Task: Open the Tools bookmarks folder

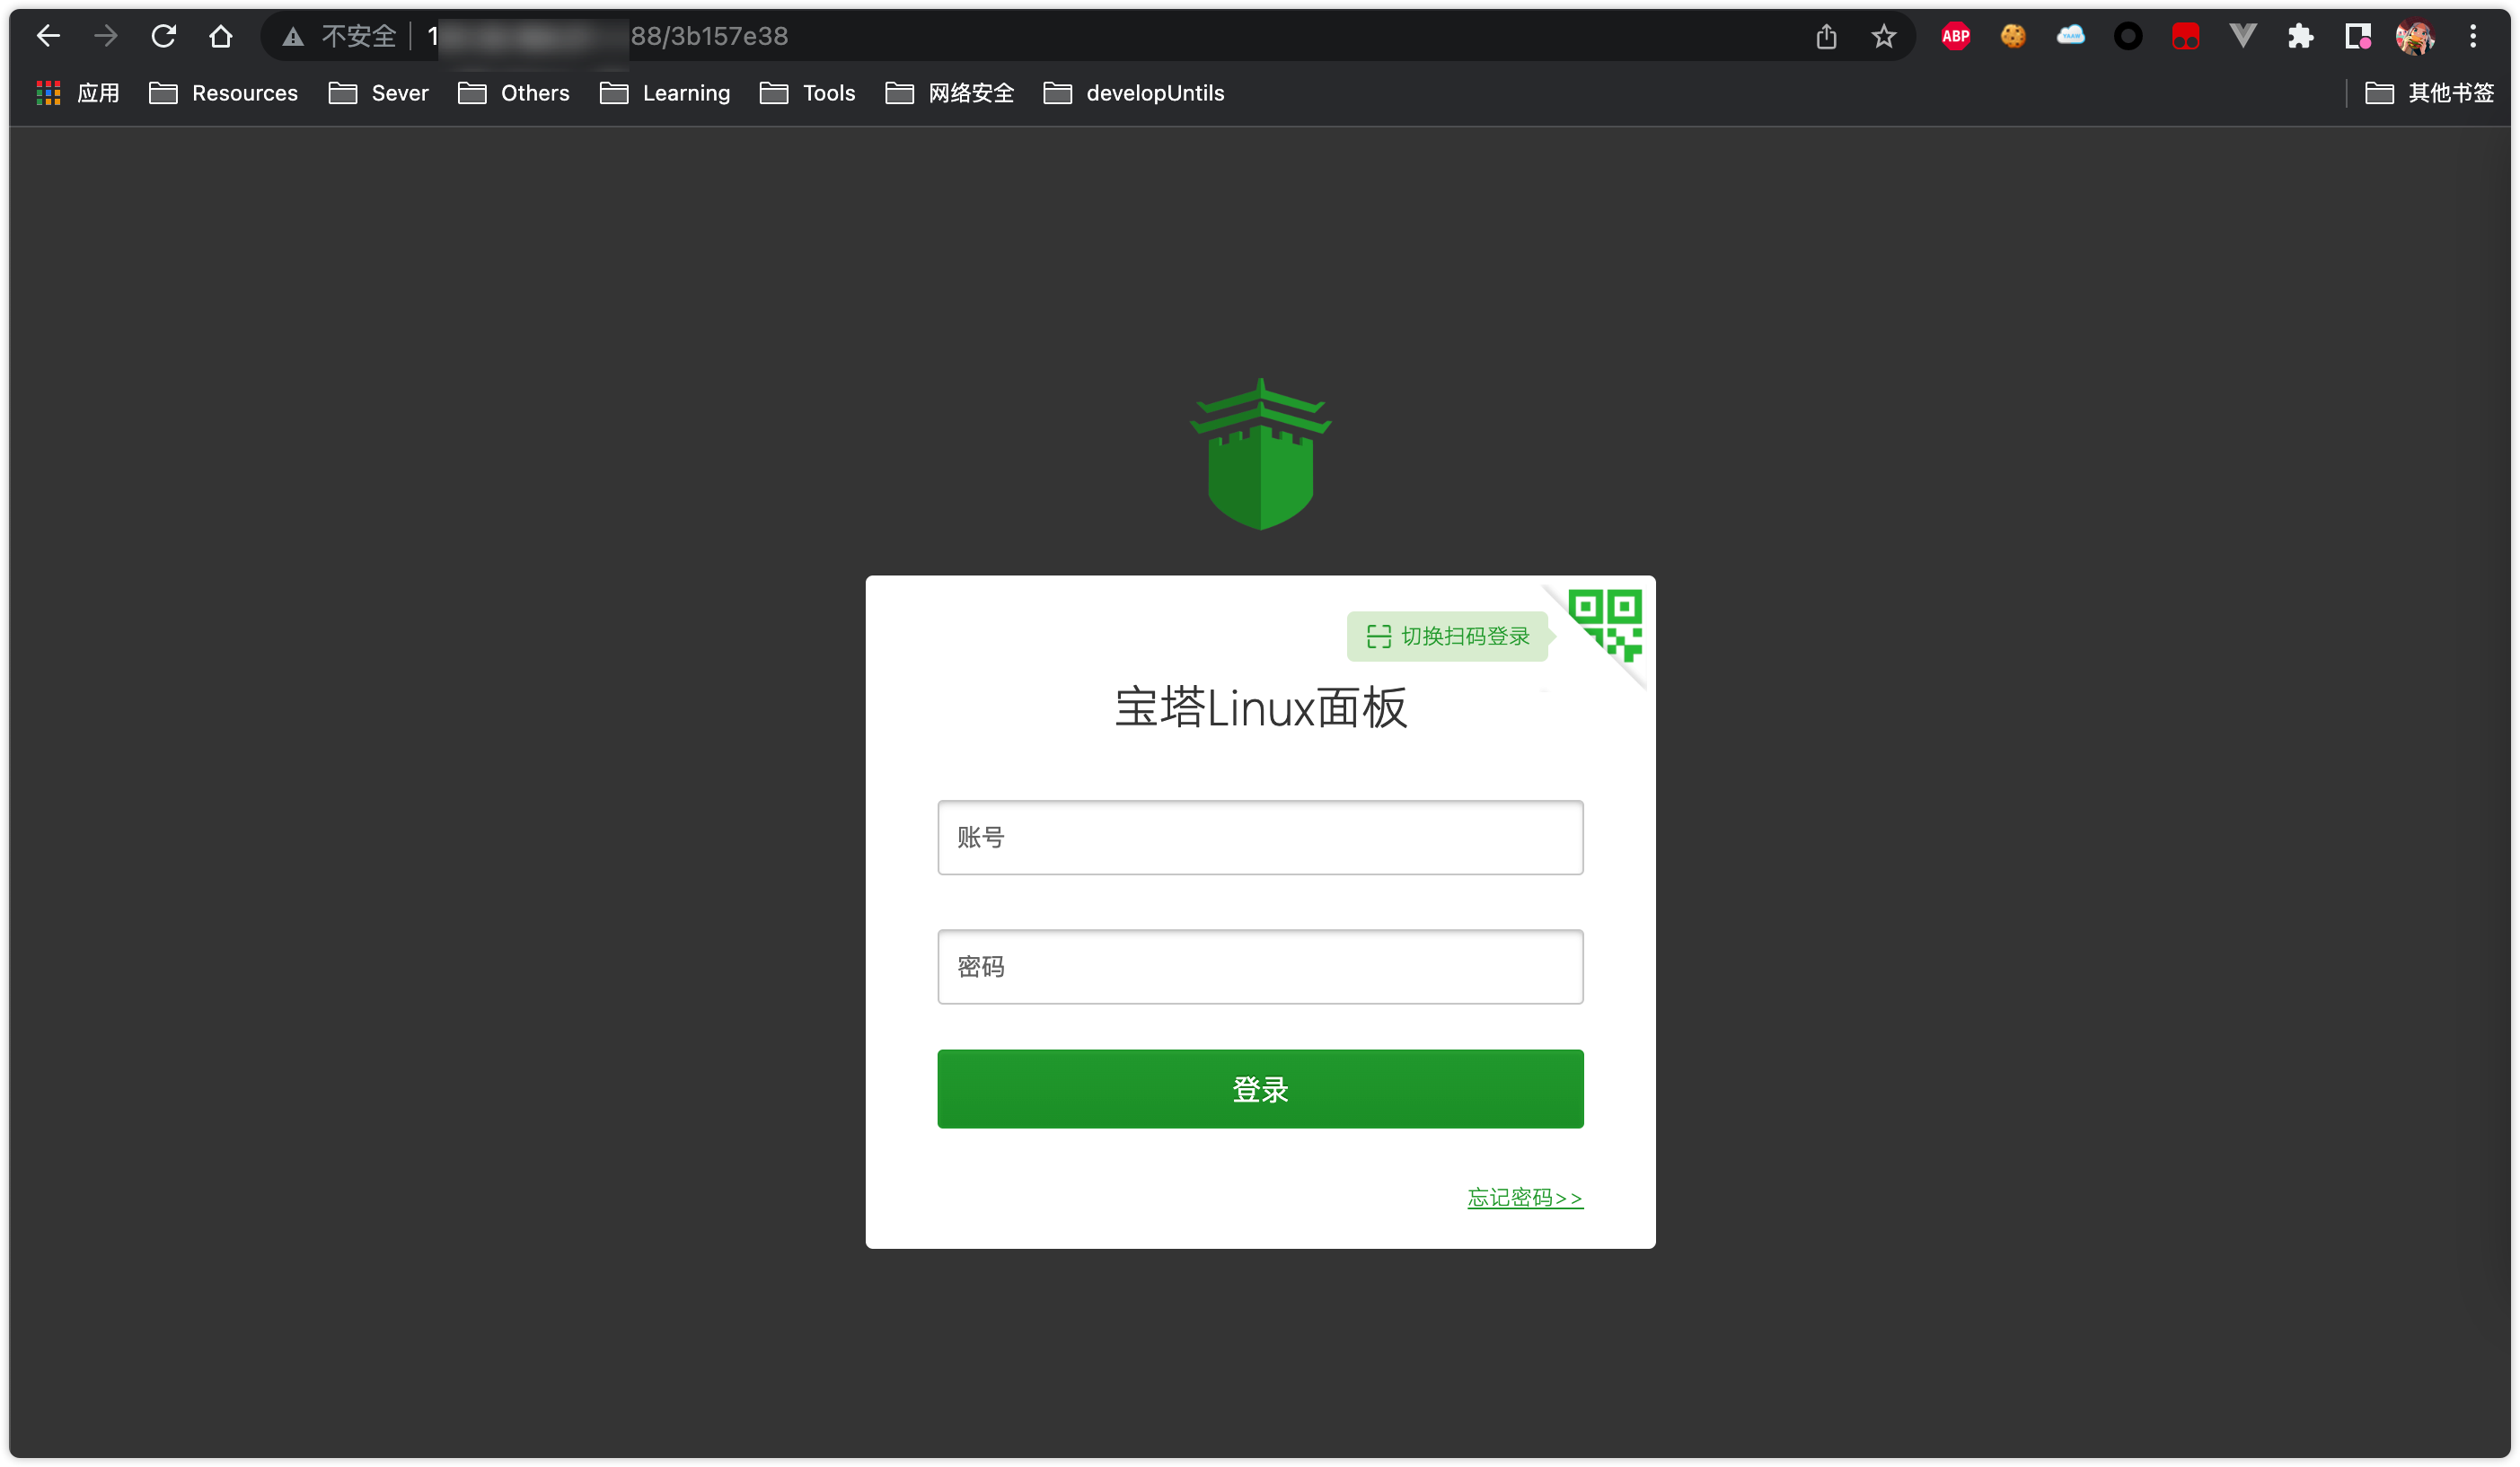Action: click(830, 92)
